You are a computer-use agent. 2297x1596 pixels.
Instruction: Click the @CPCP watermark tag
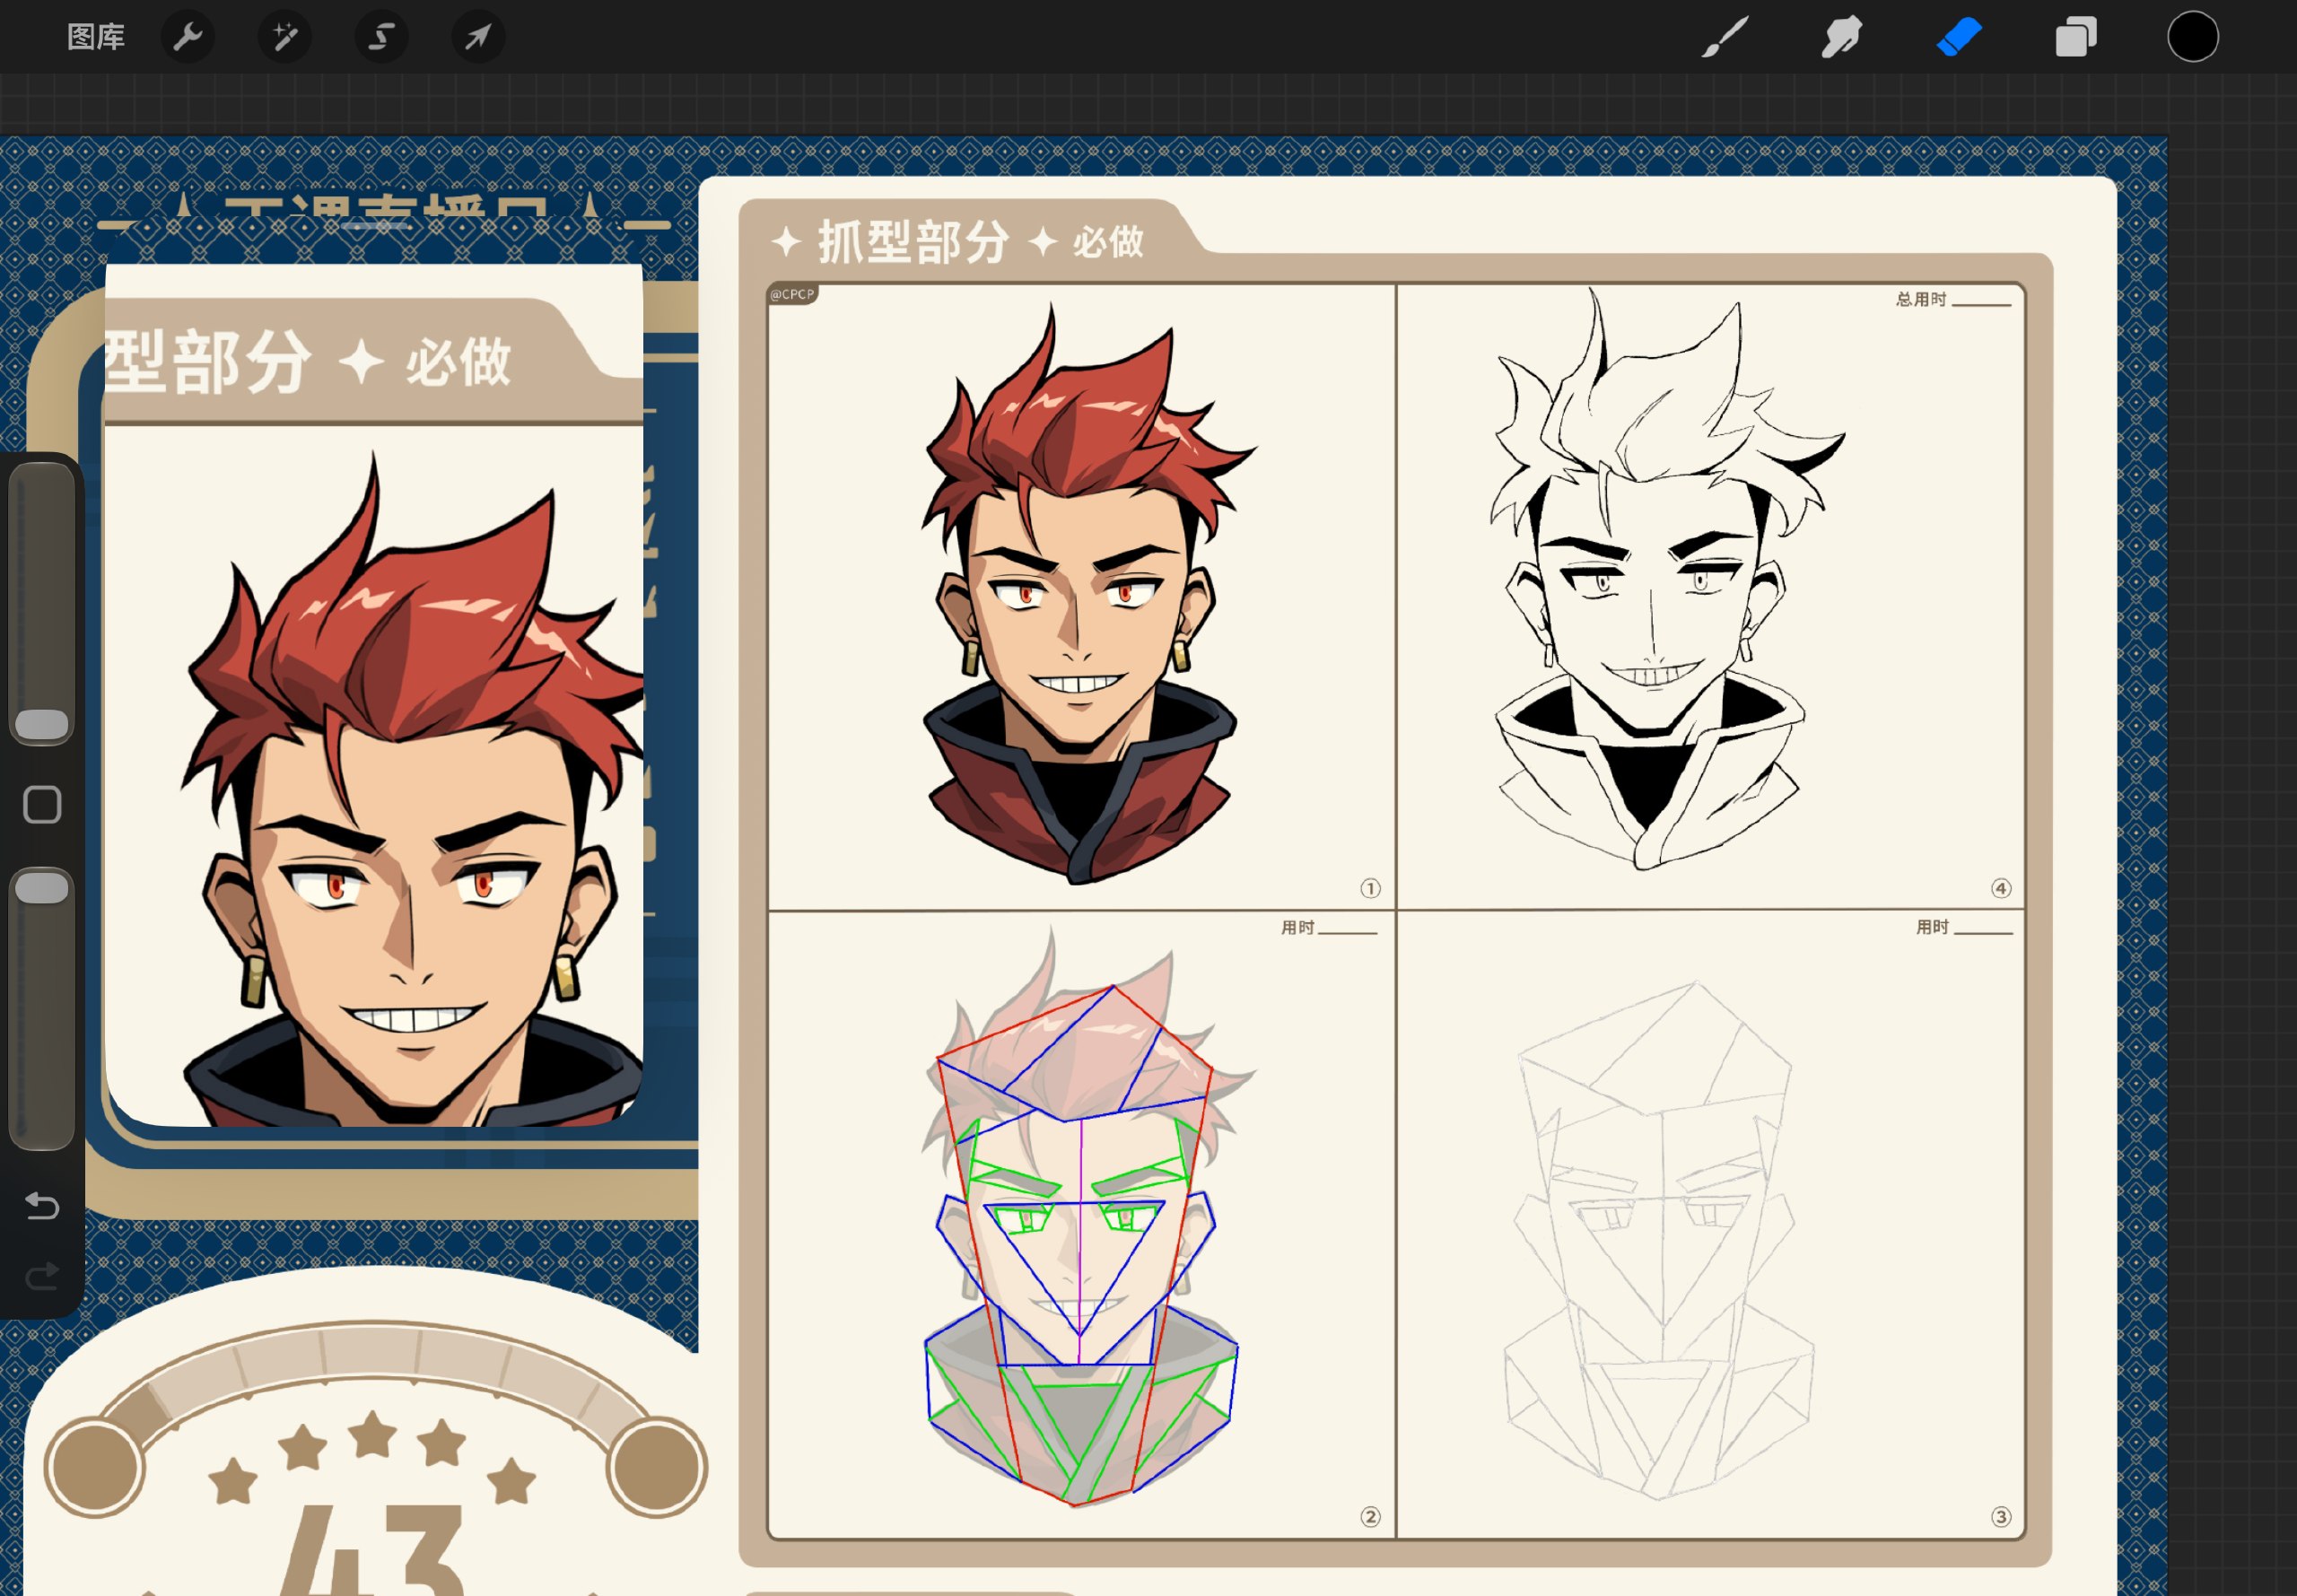(x=792, y=294)
